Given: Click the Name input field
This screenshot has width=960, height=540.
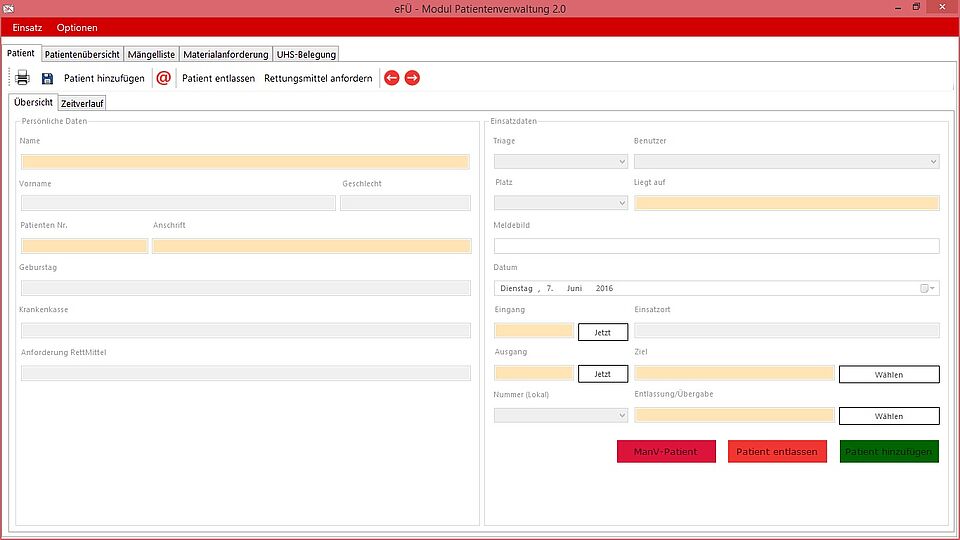Looking at the screenshot, I should [246, 162].
